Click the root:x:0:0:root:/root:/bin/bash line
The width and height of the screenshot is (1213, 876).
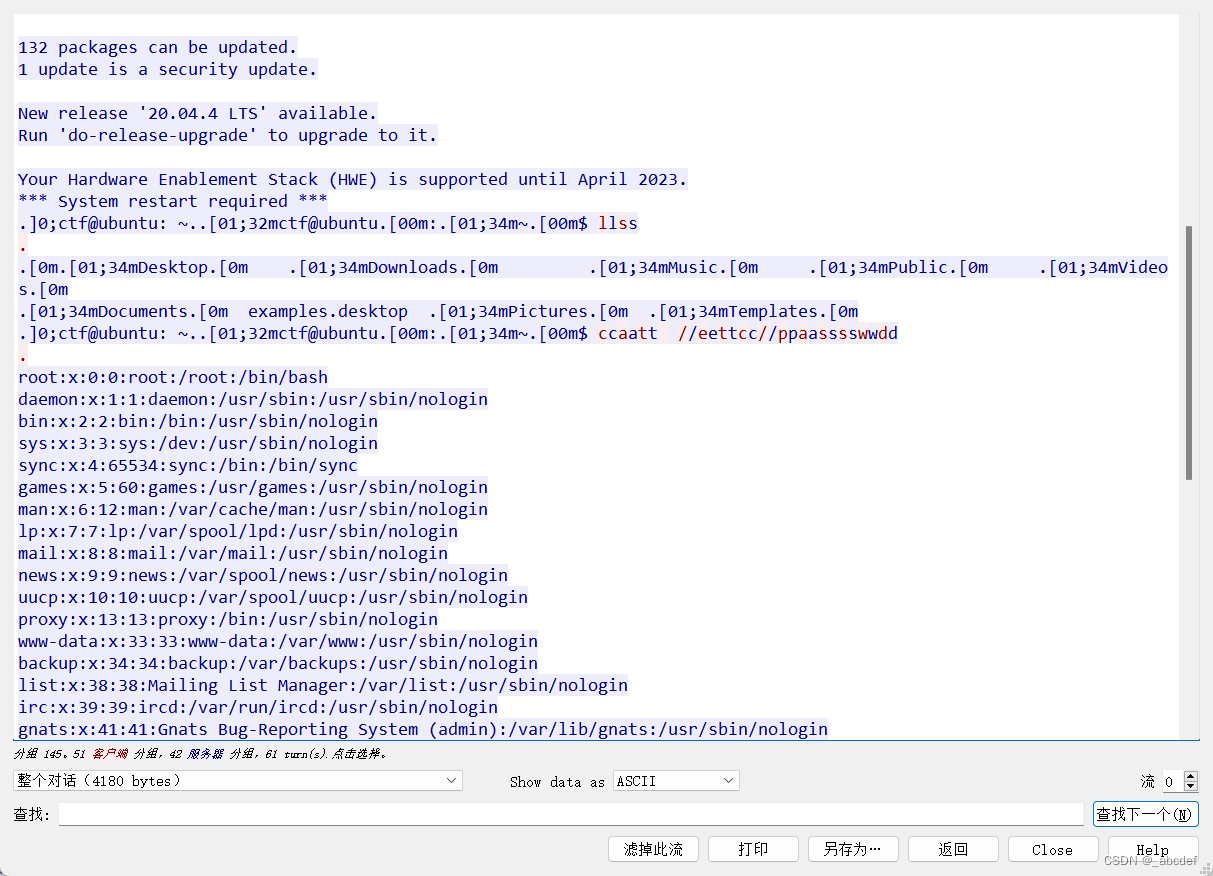click(173, 377)
